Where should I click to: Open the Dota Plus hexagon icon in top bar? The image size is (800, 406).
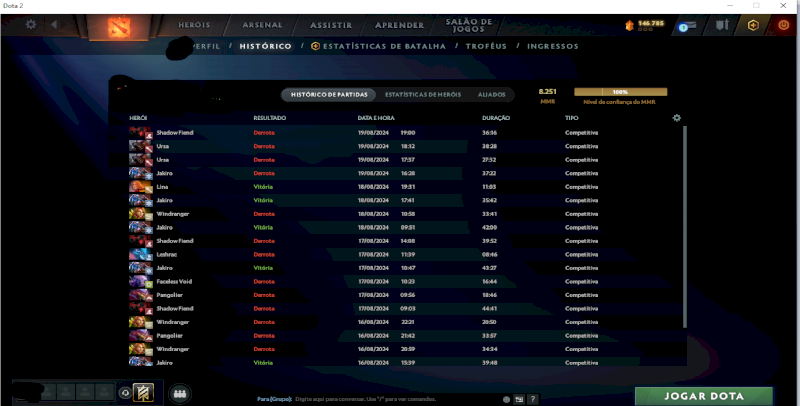[x=753, y=25]
